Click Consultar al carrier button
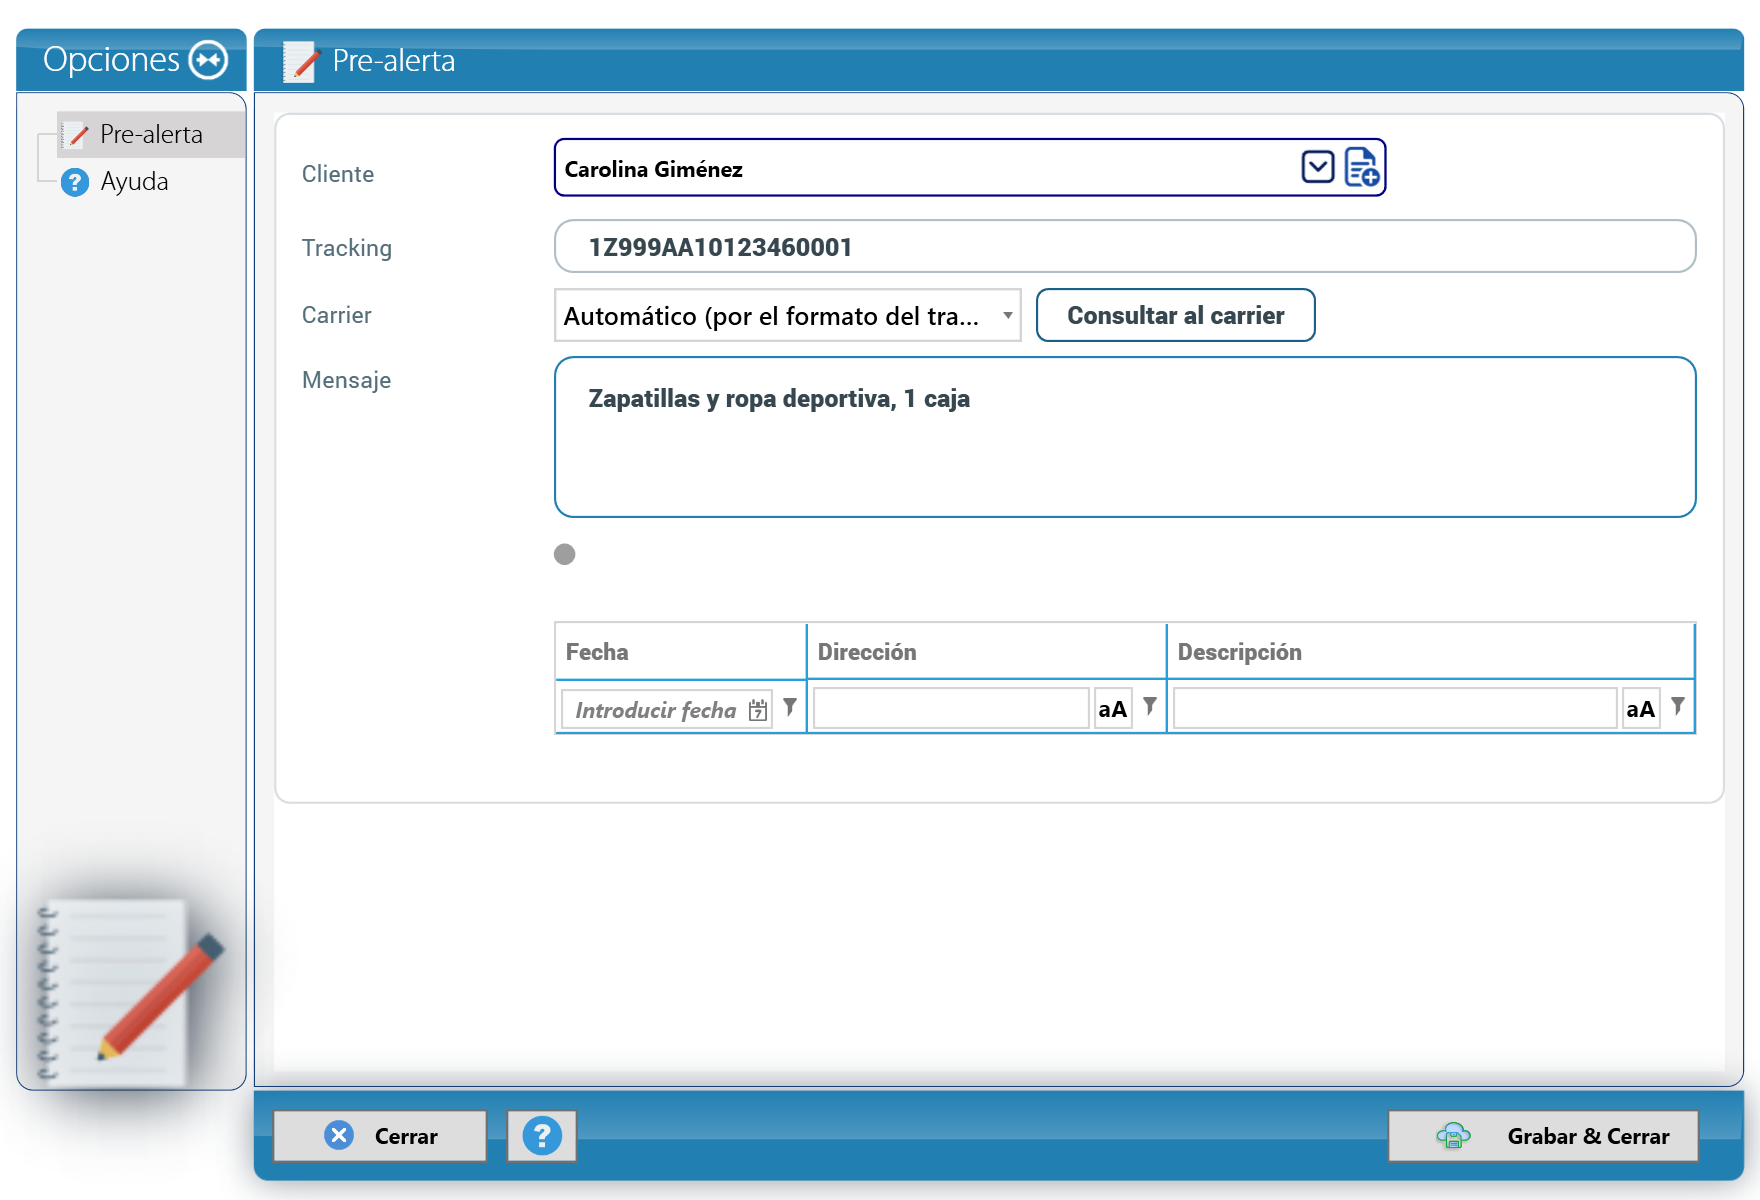 click(x=1175, y=316)
